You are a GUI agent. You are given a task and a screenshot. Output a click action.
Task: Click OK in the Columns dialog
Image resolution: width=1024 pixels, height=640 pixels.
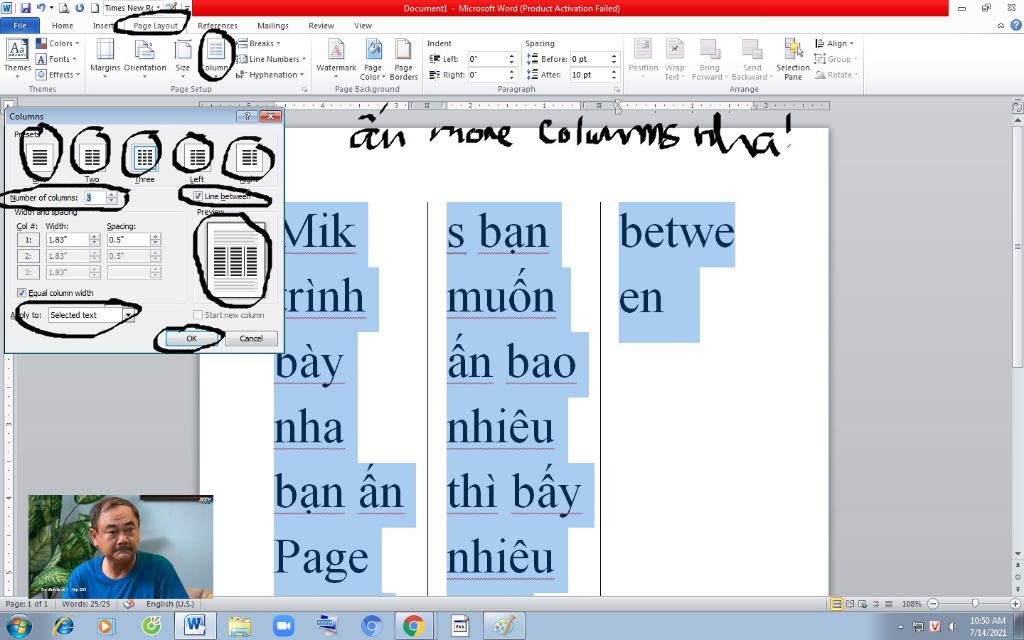point(191,338)
